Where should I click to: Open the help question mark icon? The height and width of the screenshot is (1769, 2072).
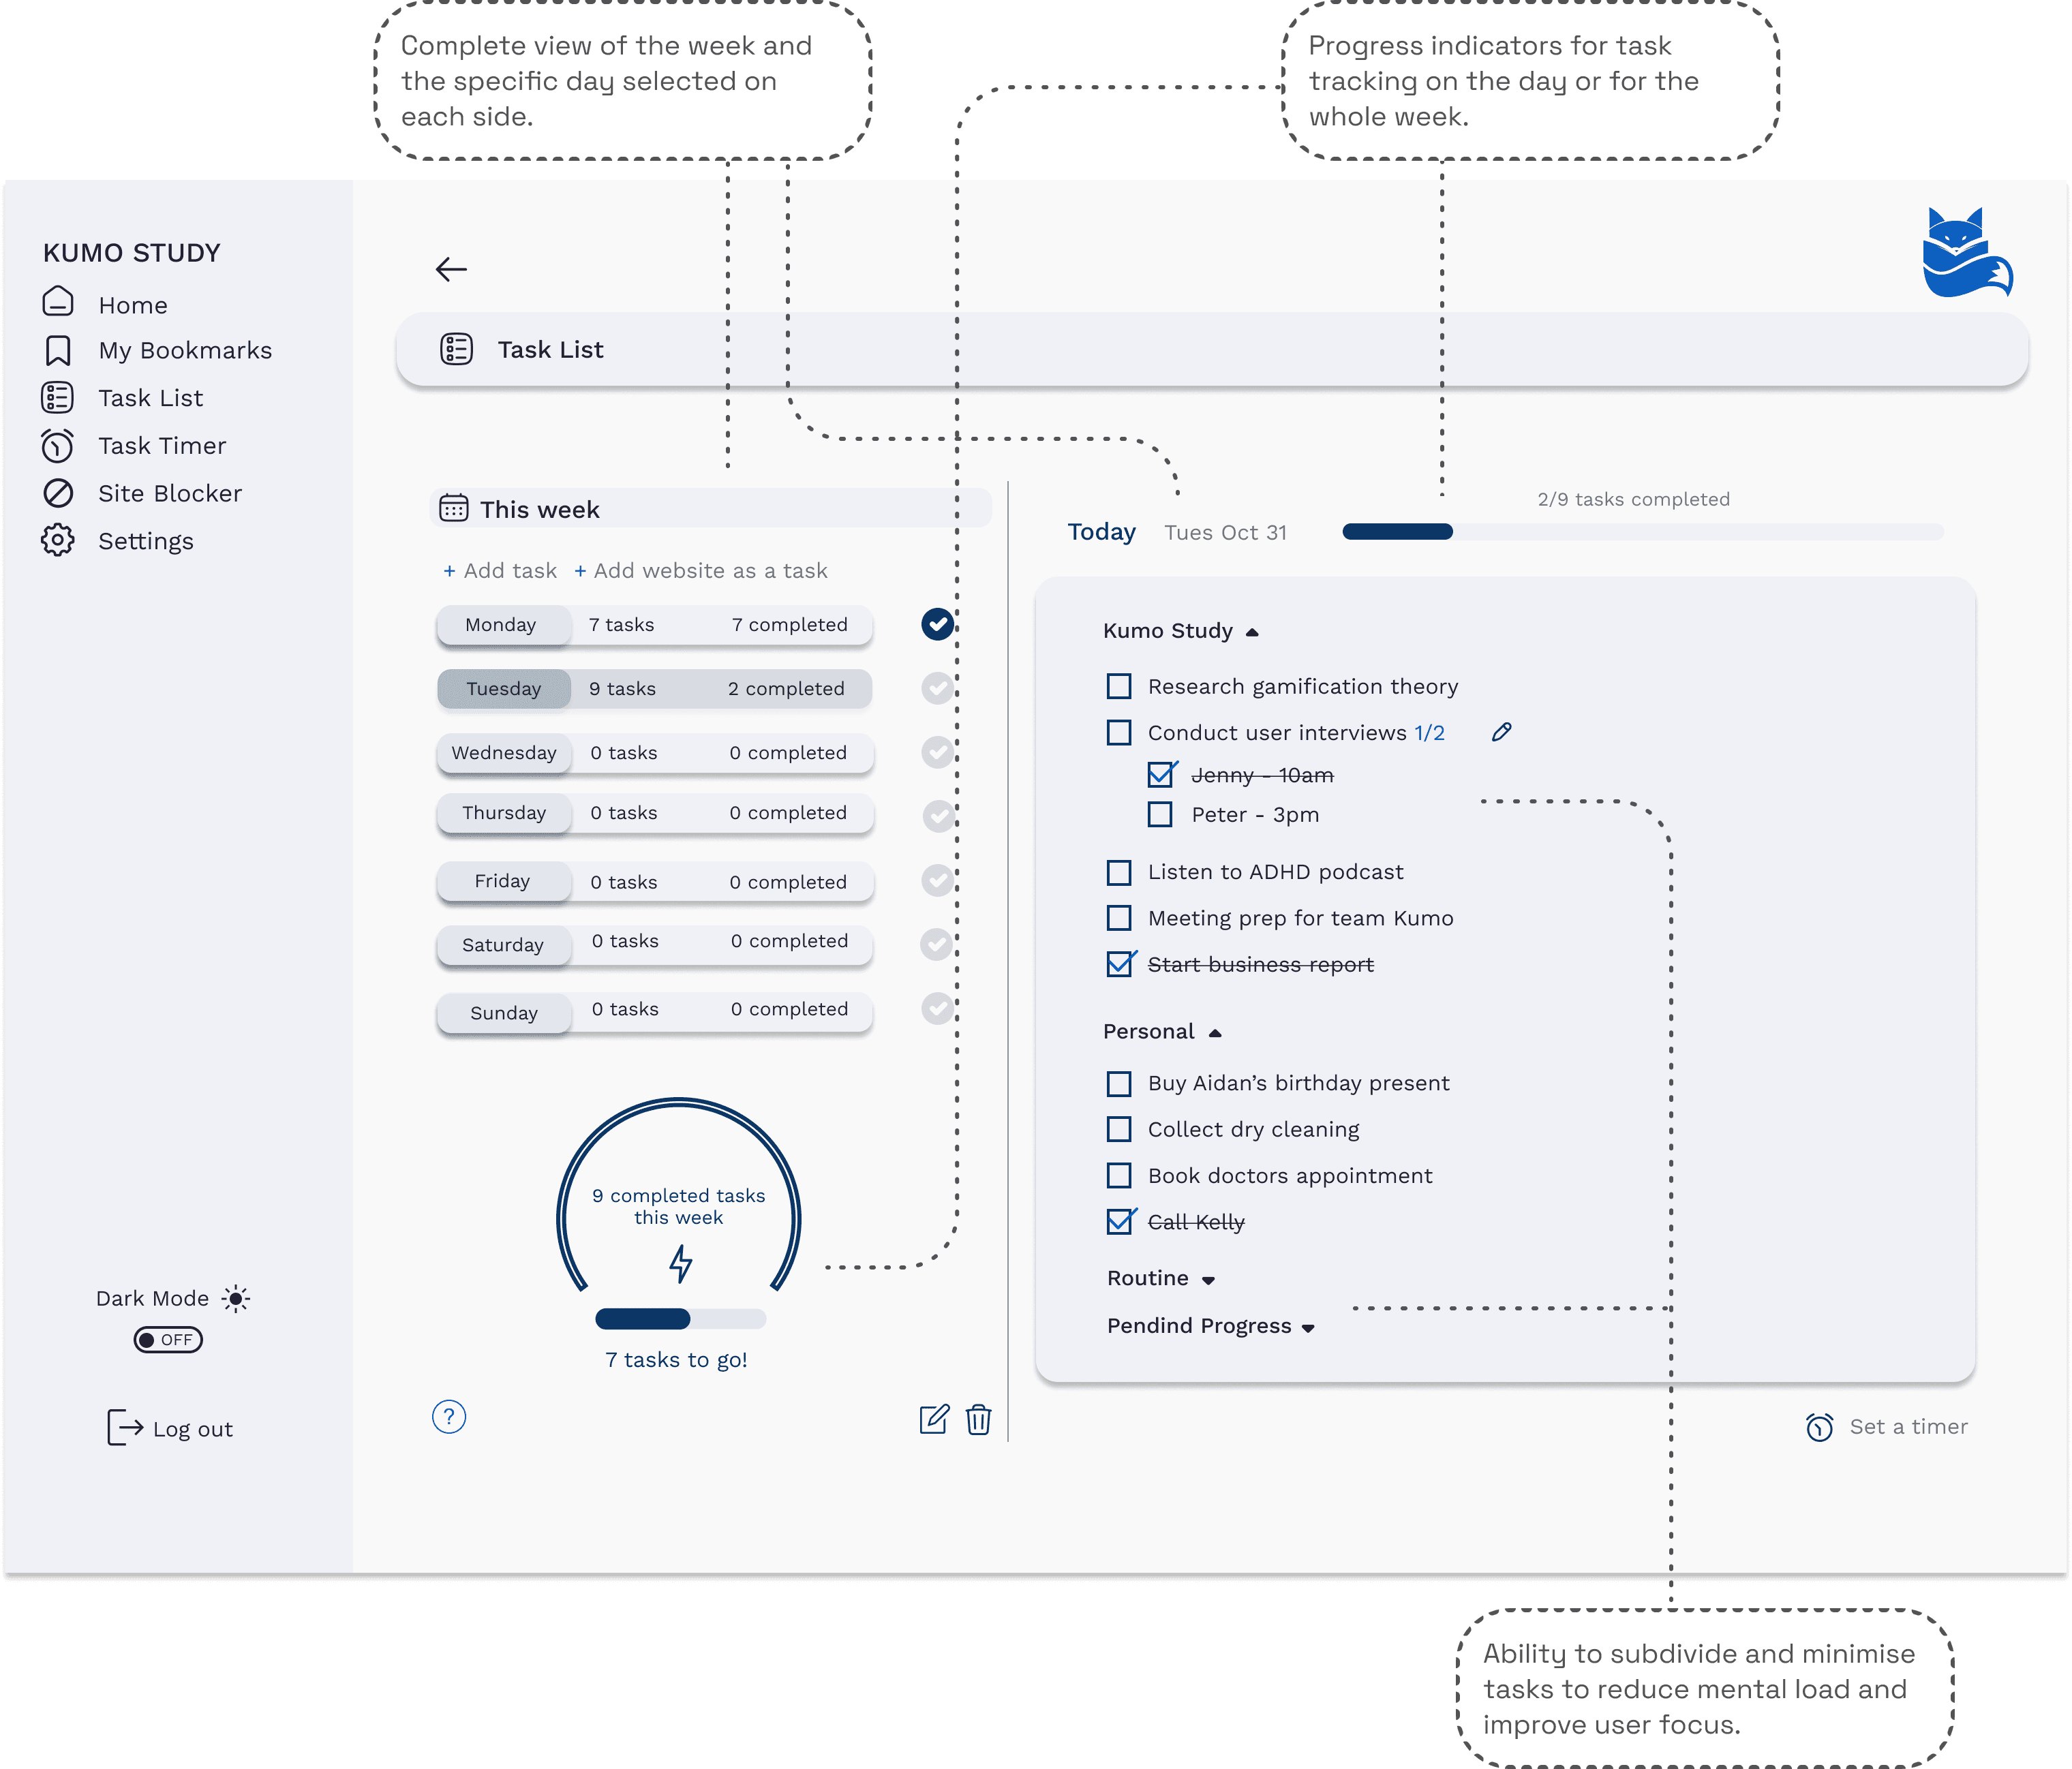[449, 1416]
